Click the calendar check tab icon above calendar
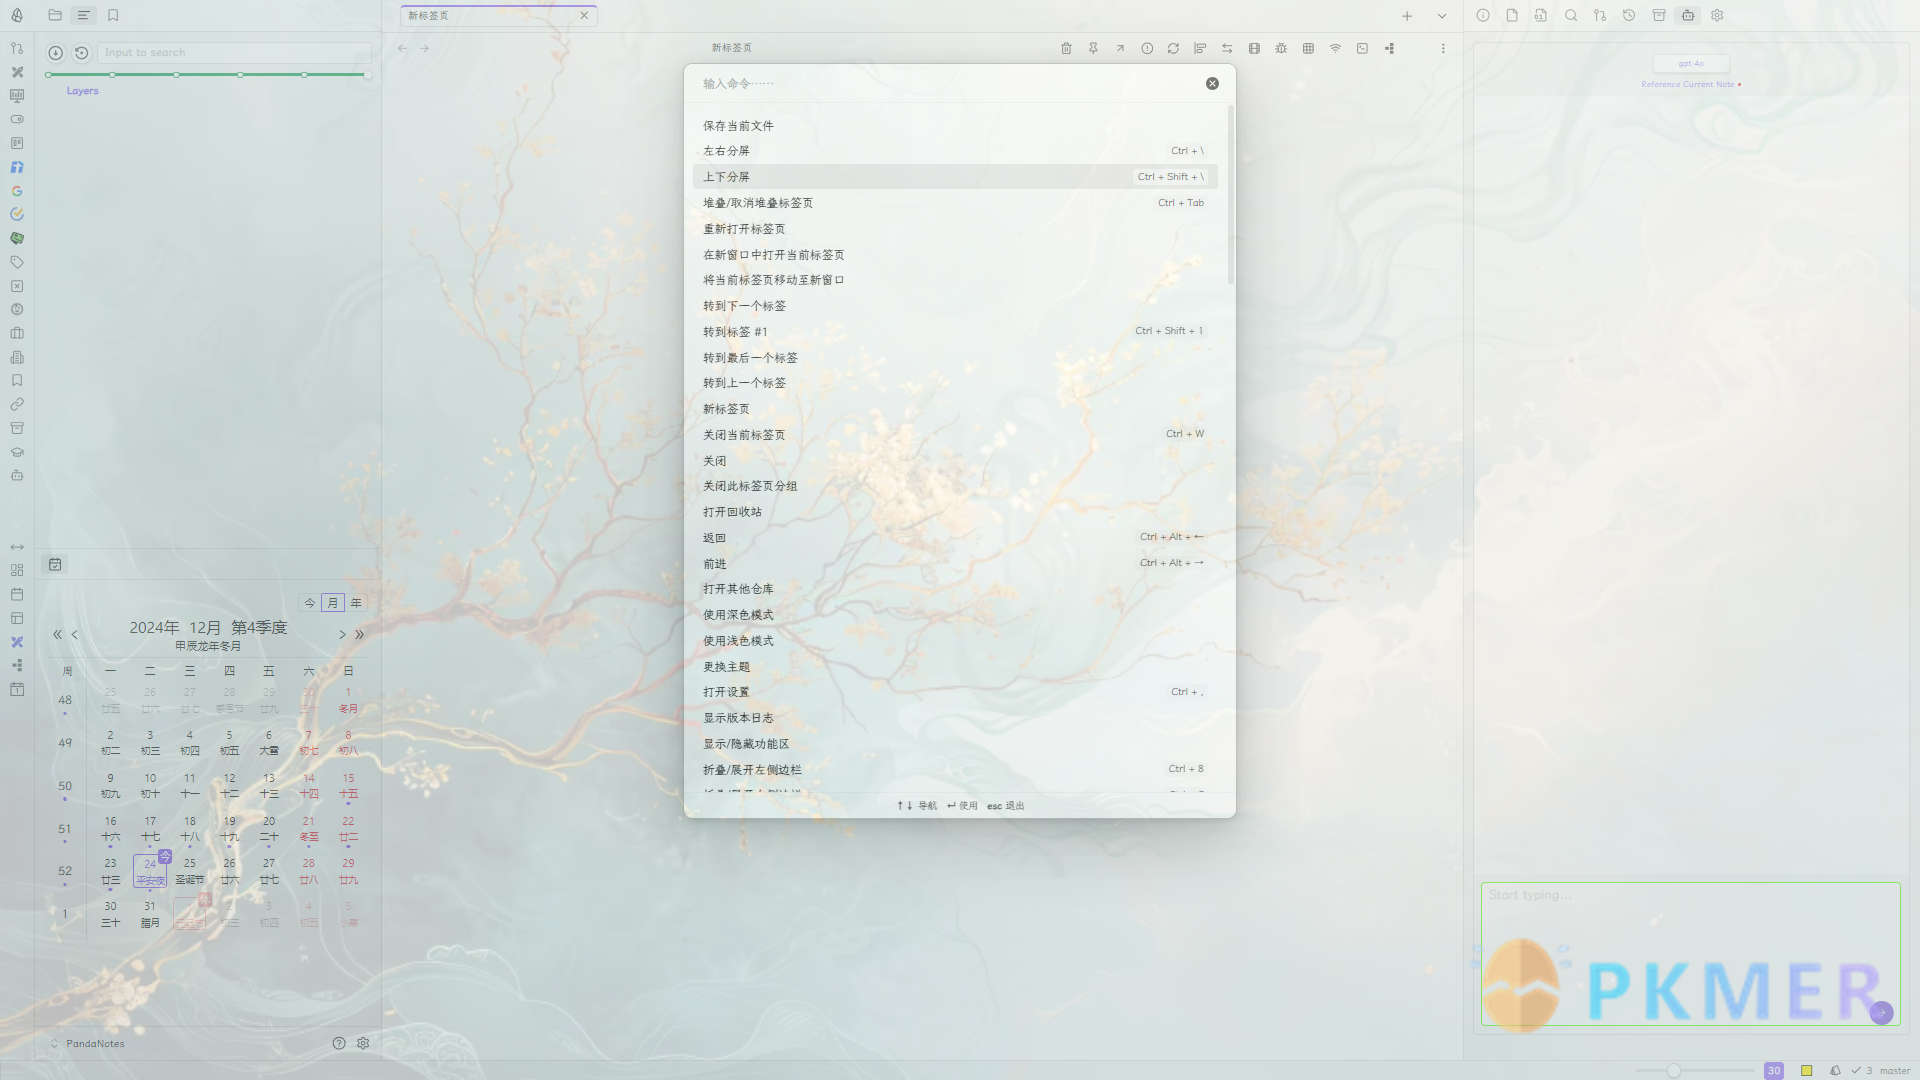Image resolution: width=1920 pixels, height=1080 pixels. pyautogui.click(x=55, y=564)
